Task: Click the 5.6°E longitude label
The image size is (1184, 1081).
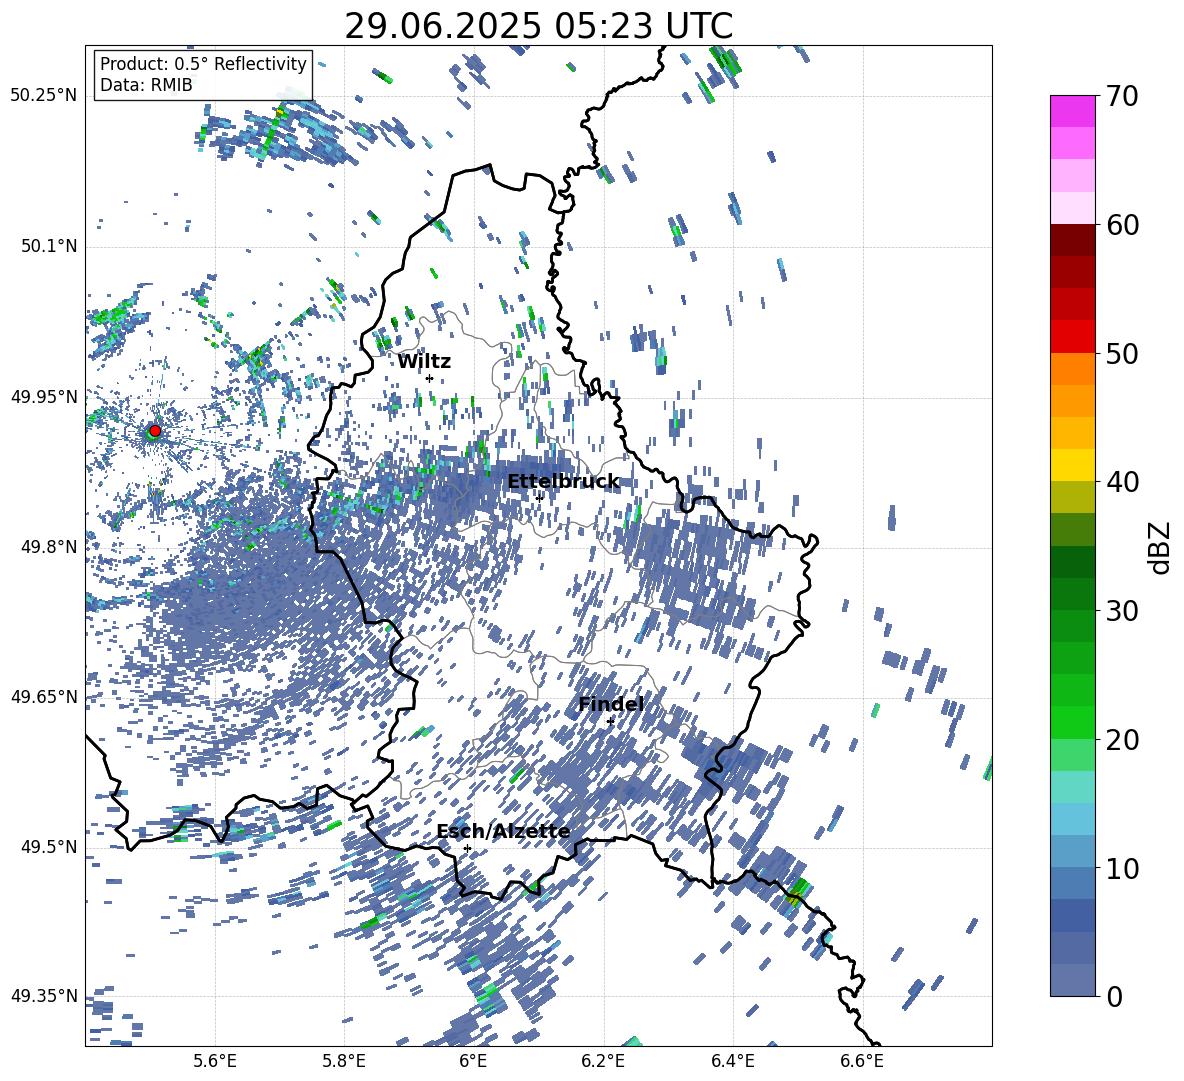Action: pyautogui.click(x=215, y=1062)
